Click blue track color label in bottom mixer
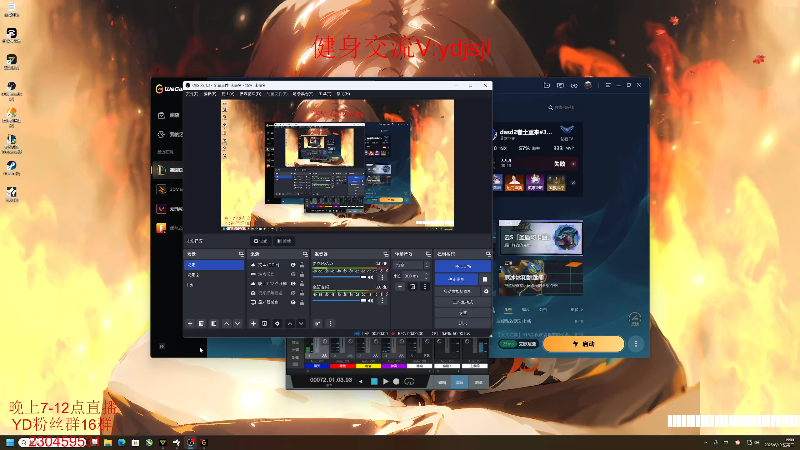This screenshot has width=800, height=450. tap(317, 366)
